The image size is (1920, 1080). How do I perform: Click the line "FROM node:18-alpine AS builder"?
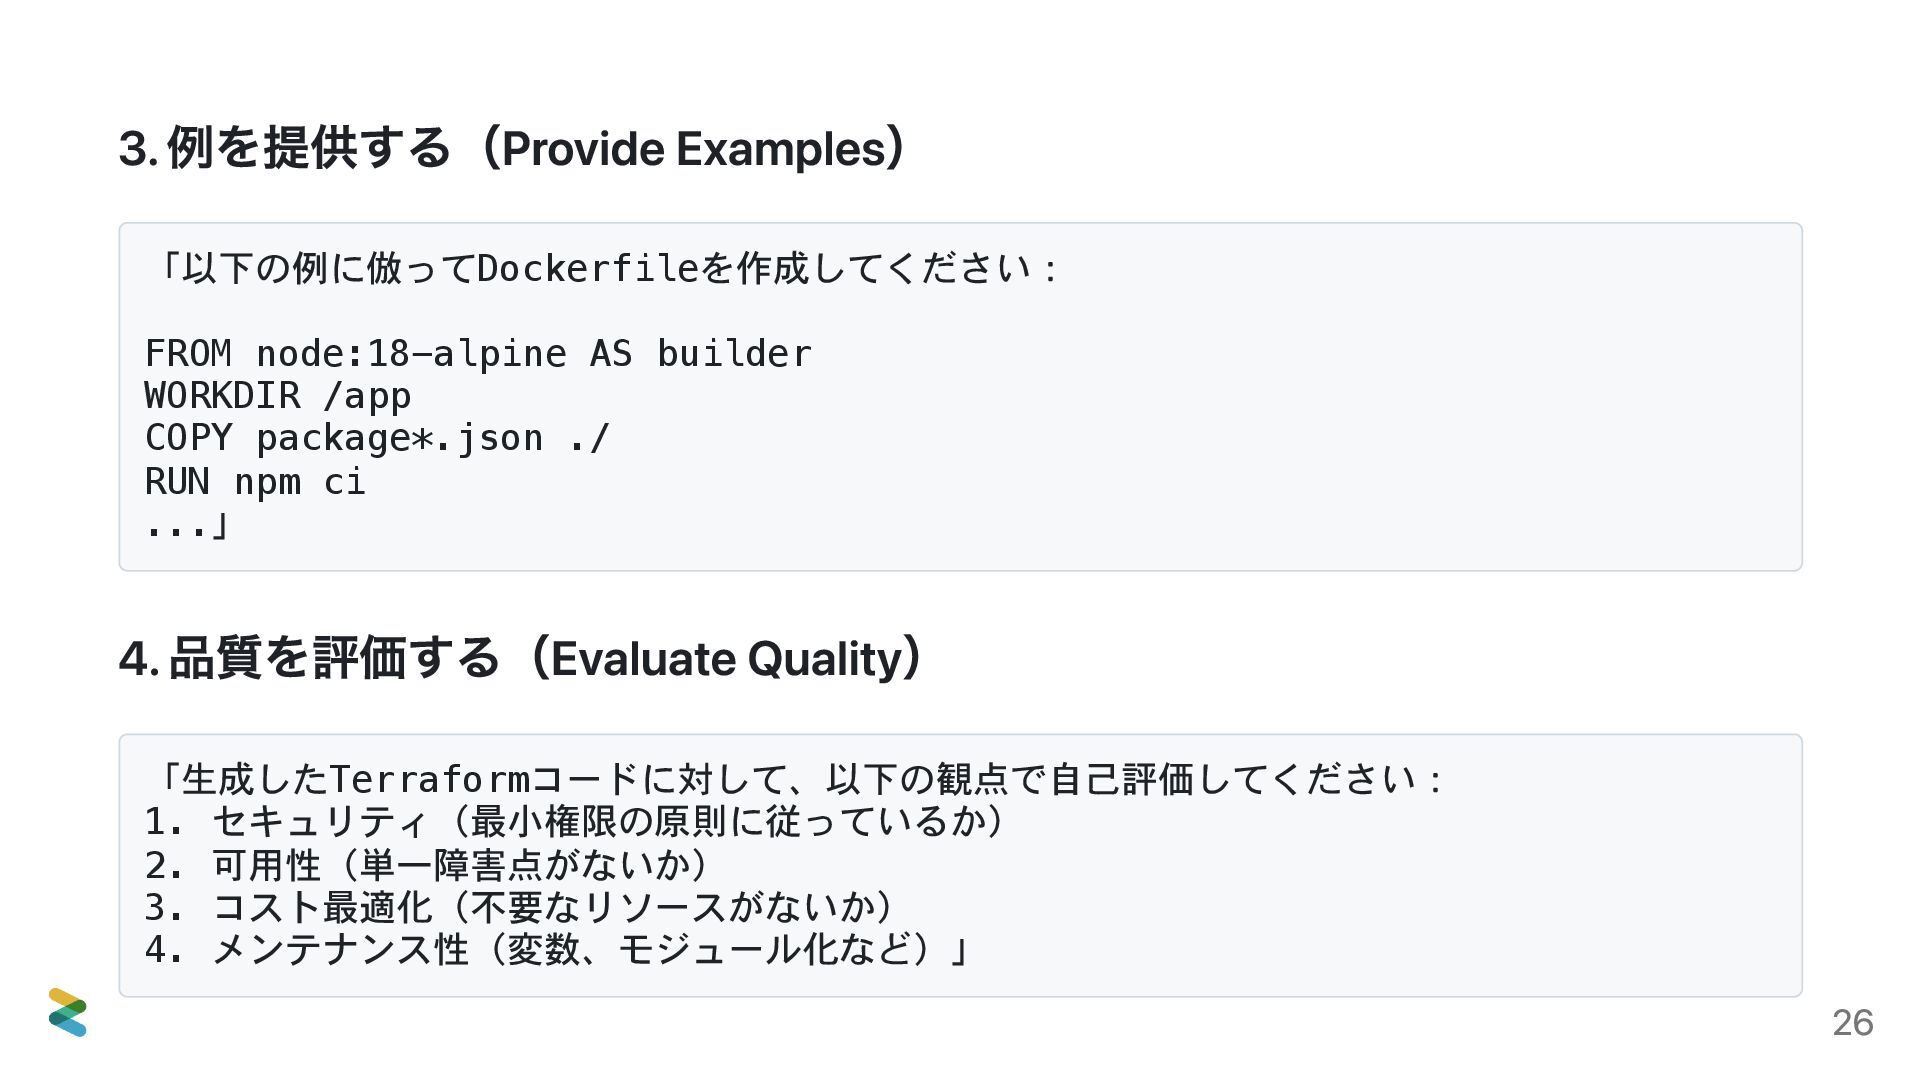pos(478,354)
